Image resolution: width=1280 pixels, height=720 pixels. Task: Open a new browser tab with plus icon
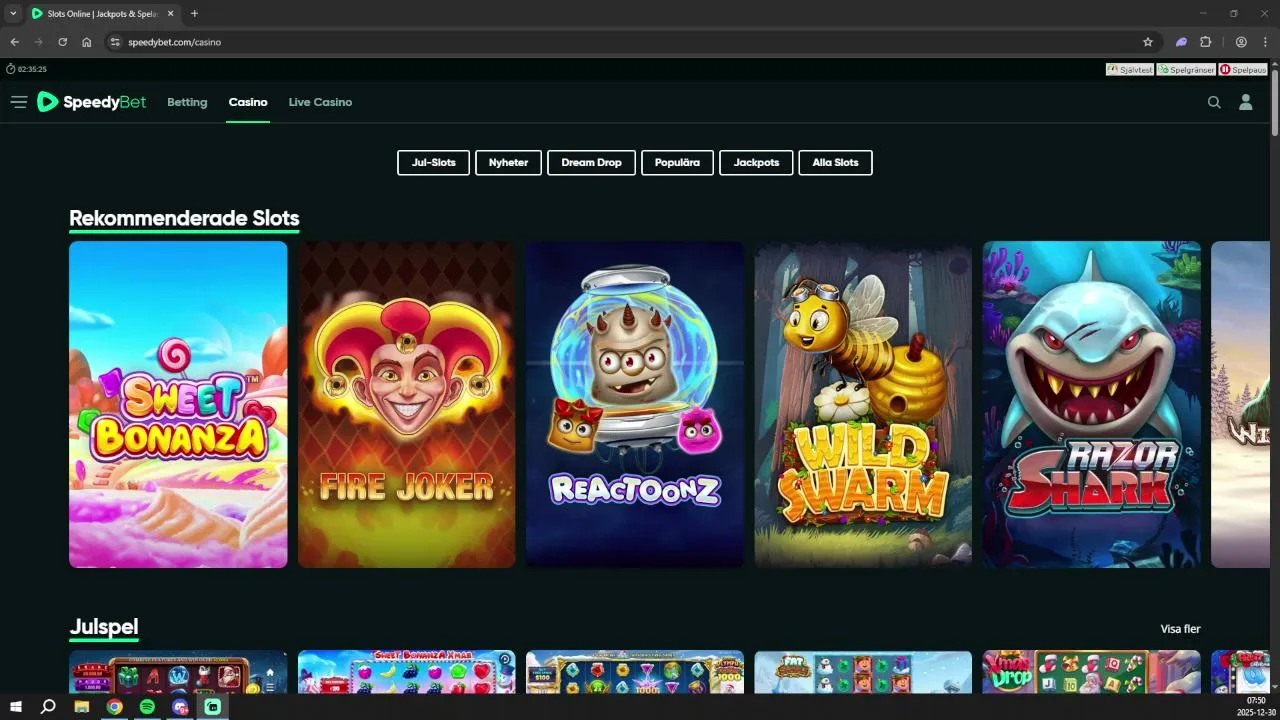click(x=194, y=14)
